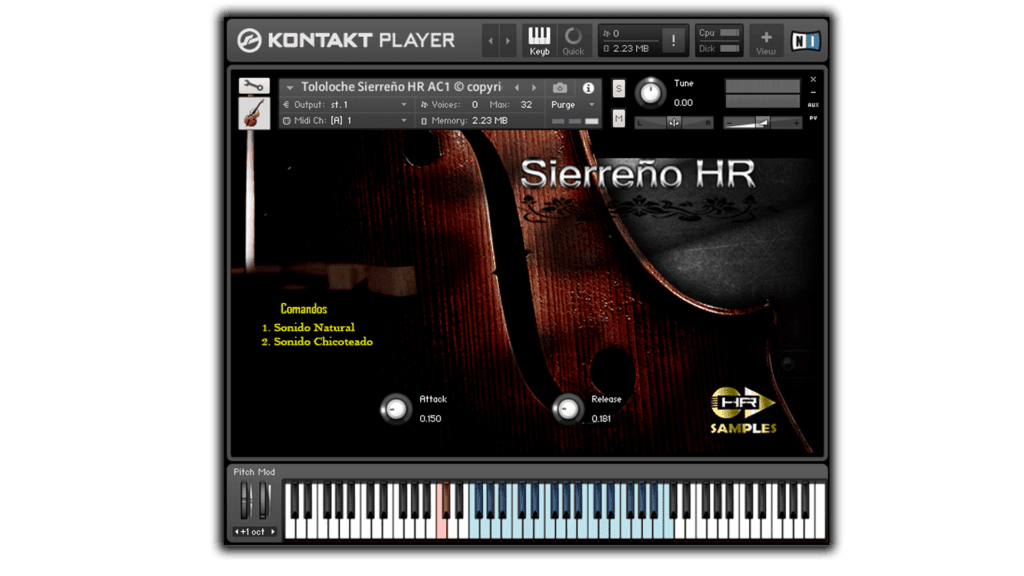The height and width of the screenshot is (576, 1024).
Task: Click the HR Samples logo
Action: 743,410
